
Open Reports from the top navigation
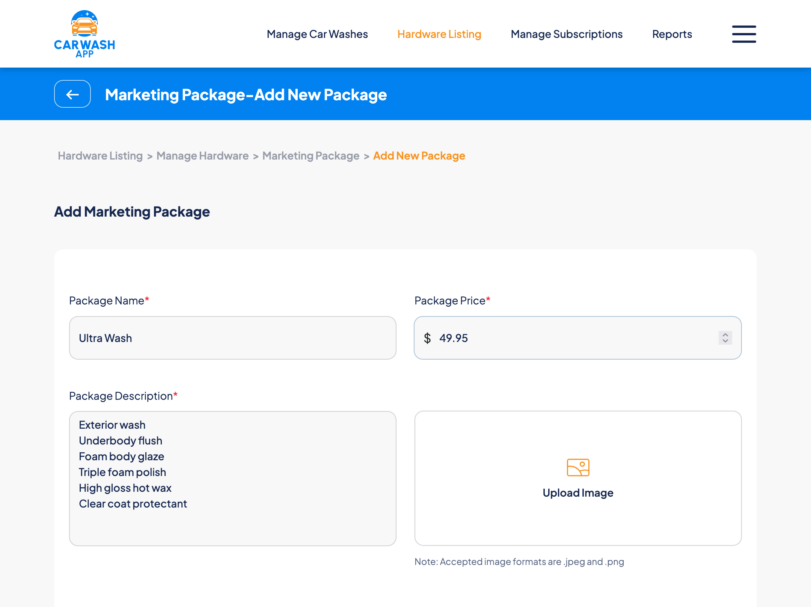click(x=672, y=34)
